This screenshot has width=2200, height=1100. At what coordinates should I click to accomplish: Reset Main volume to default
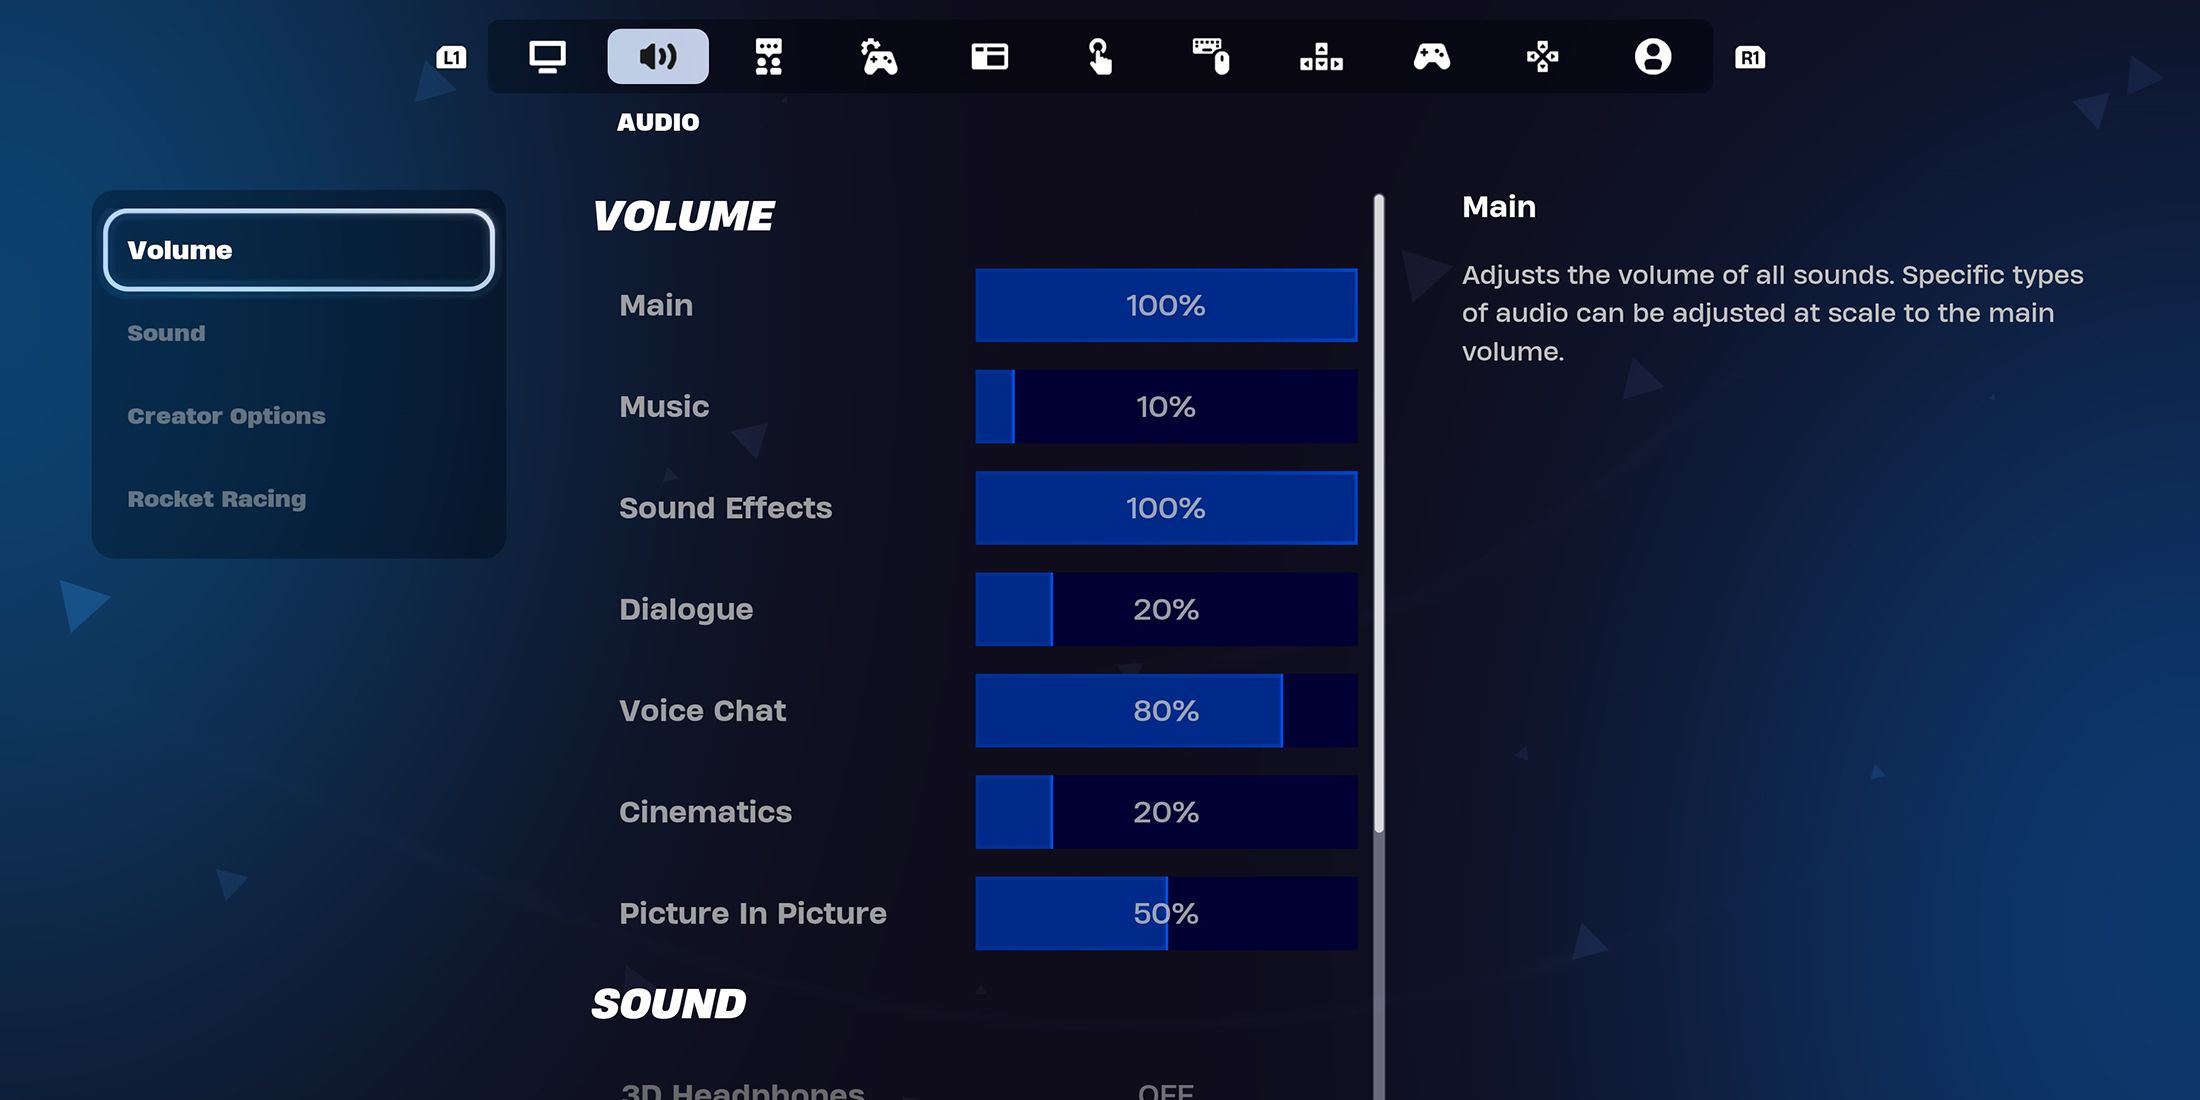[1166, 306]
